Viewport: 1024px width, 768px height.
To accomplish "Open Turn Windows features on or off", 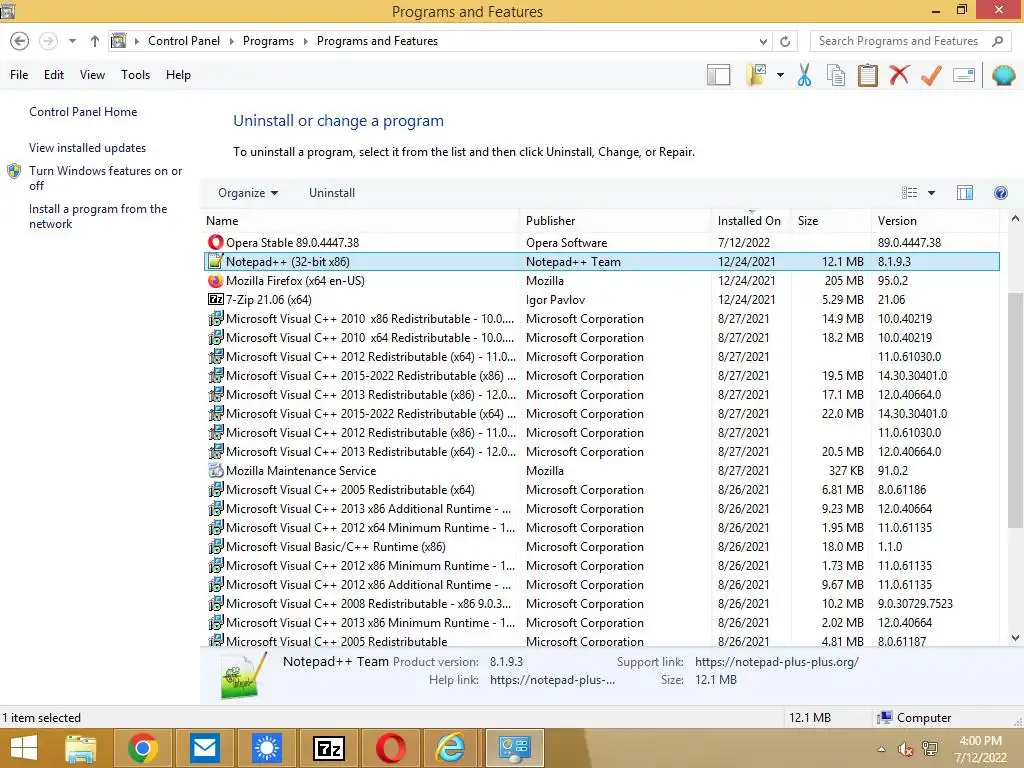I will click(105, 178).
